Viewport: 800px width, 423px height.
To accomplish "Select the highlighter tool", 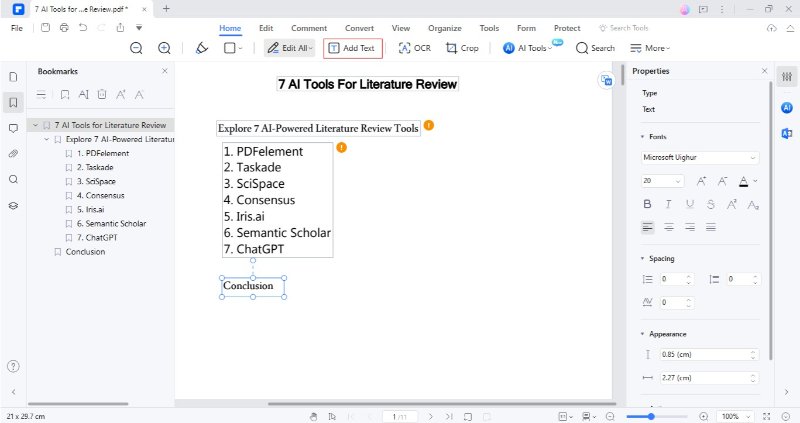I will click(x=202, y=48).
